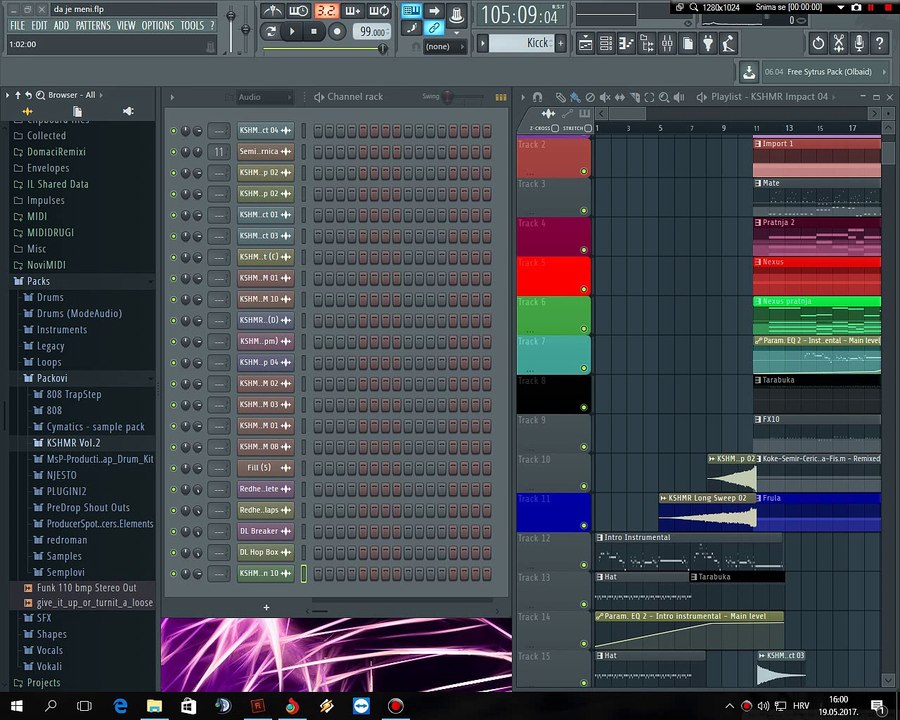Viewport: 900px width, 720px height.
Task: Open the ADD menu
Action: tap(61, 26)
